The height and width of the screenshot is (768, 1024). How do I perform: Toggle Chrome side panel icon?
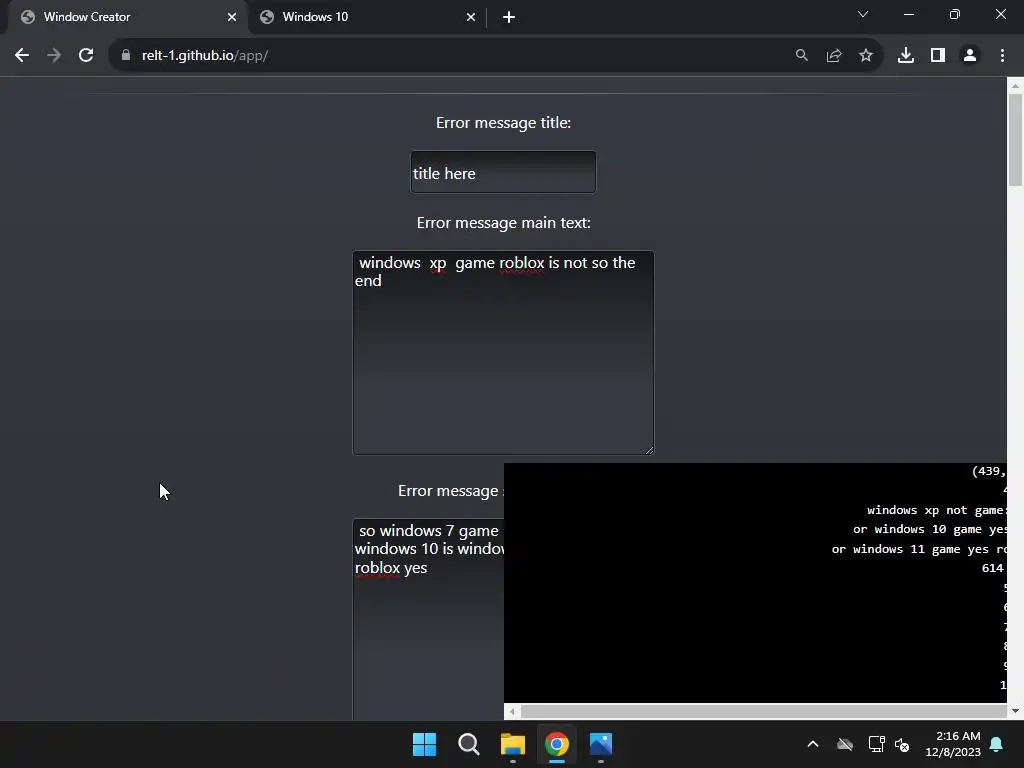938,56
